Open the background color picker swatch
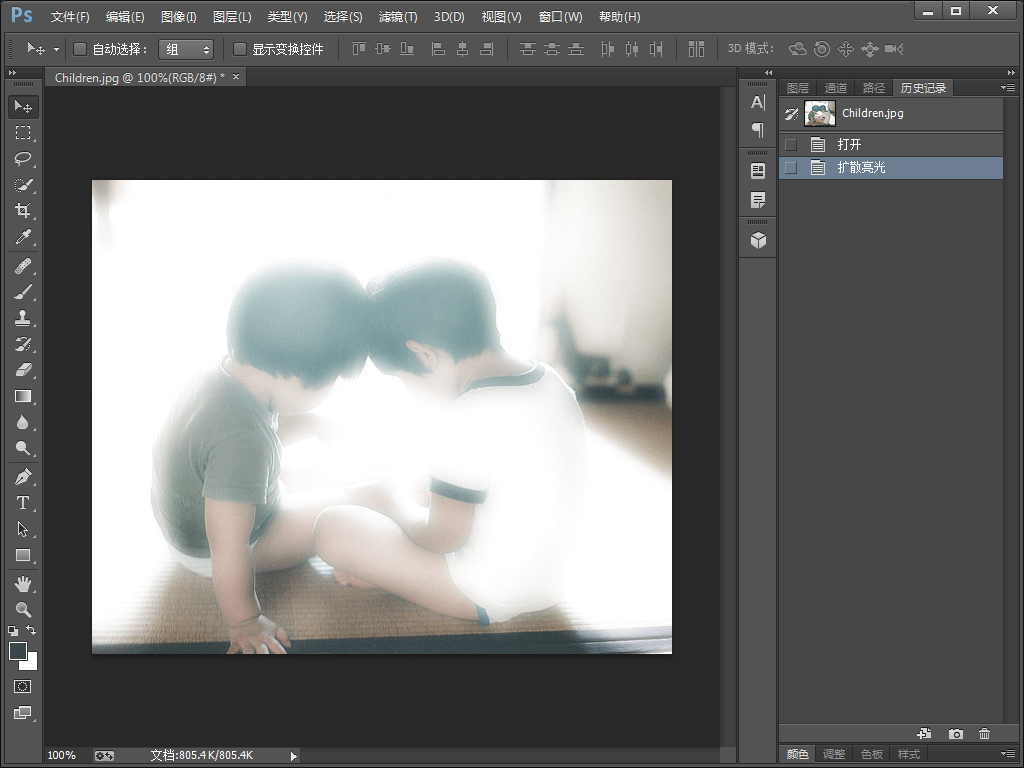The width and height of the screenshot is (1024, 768). point(31,664)
